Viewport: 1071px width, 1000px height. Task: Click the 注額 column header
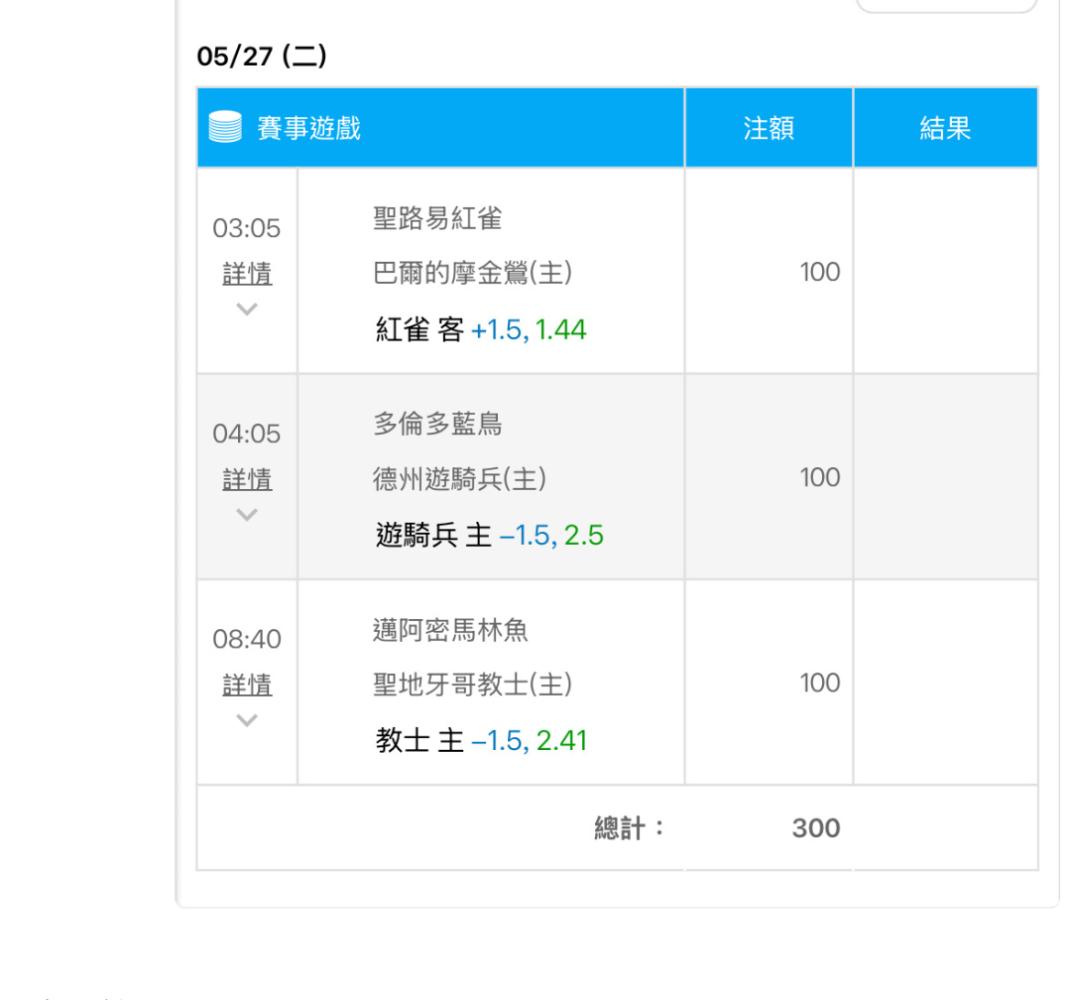point(769,128)
